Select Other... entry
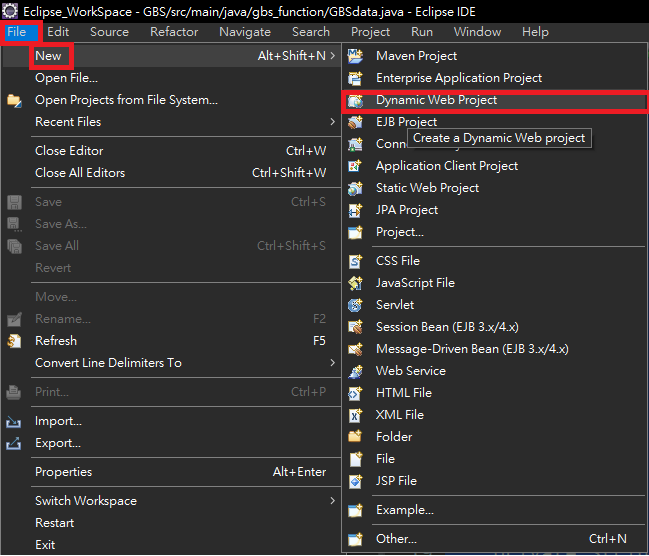This screenshot has height=556, width=649. pyautogui.click(x=495, y=539)
